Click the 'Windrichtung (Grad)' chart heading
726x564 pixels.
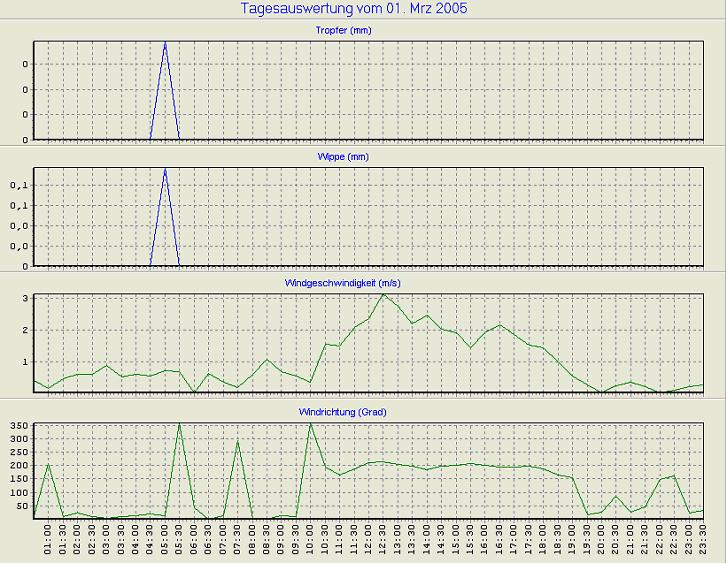(364, 412)
